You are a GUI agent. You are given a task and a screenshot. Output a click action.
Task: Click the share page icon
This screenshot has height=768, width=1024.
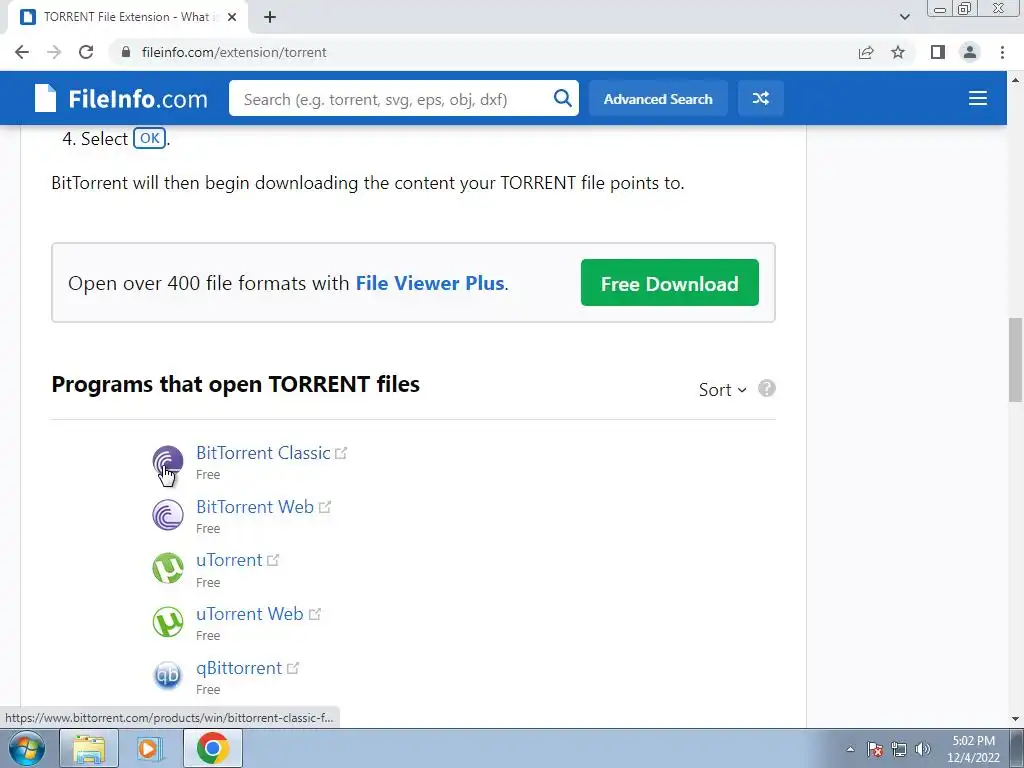click(866, 52)
